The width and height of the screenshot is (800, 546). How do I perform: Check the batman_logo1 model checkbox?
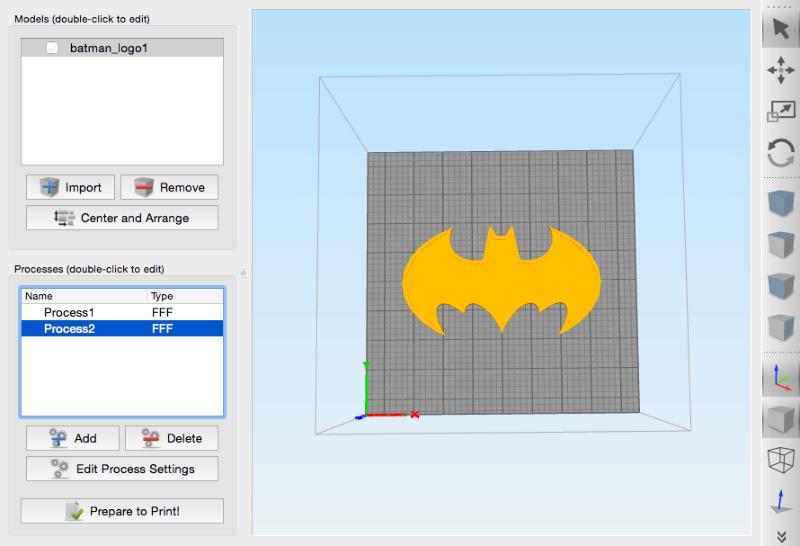click(52, 48)
